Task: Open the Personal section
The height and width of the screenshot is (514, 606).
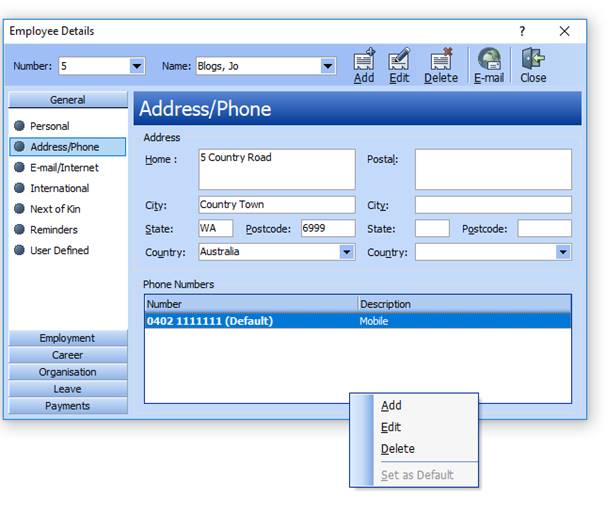Action: point(49,126)
